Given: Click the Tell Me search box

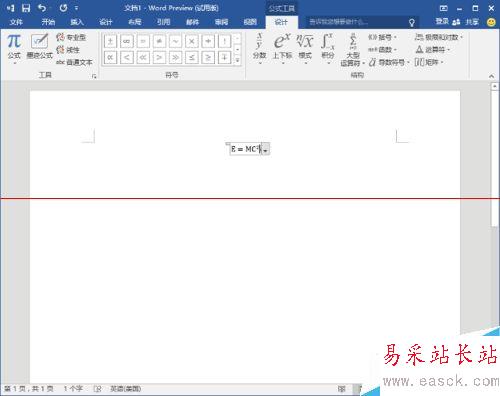Looking at the screenshot, I should [x=362, y=22].
